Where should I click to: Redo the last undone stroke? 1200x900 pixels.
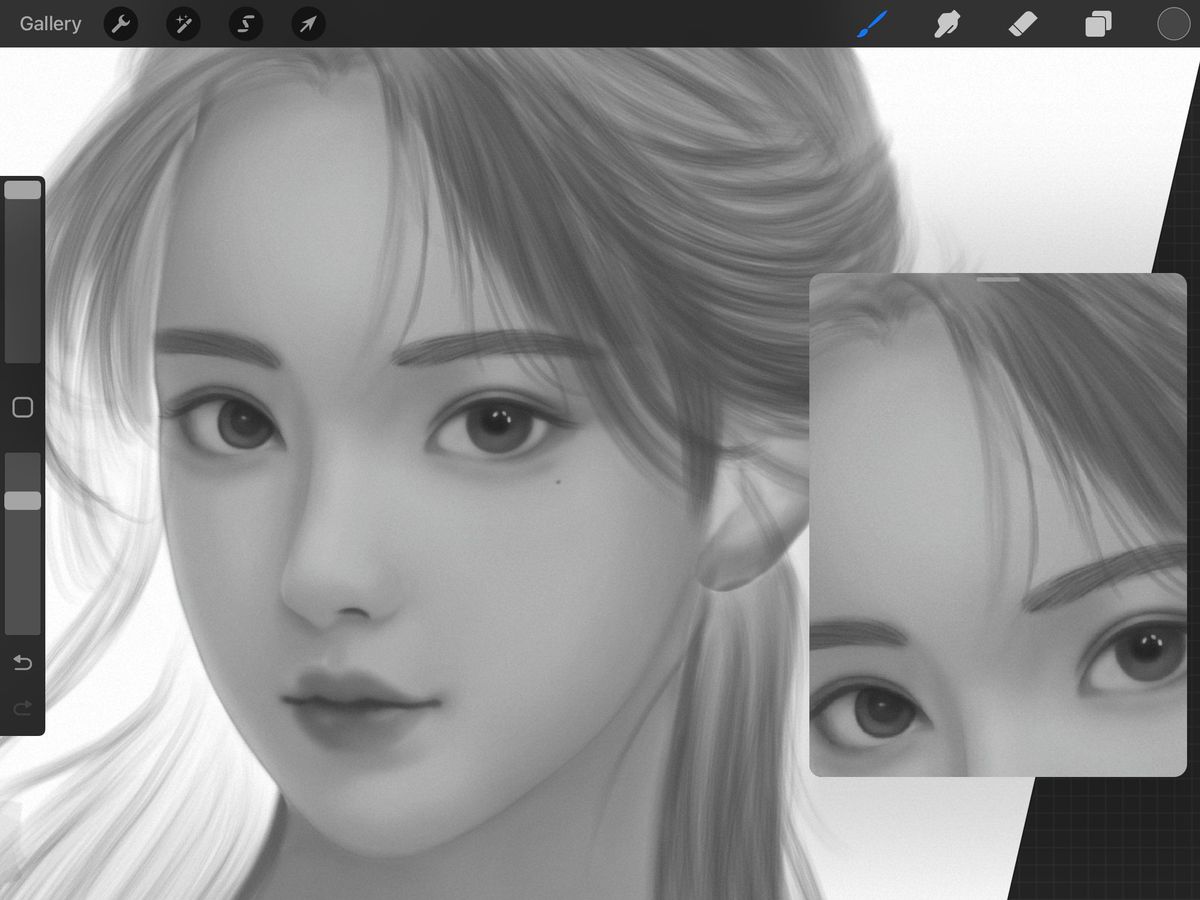22,708
